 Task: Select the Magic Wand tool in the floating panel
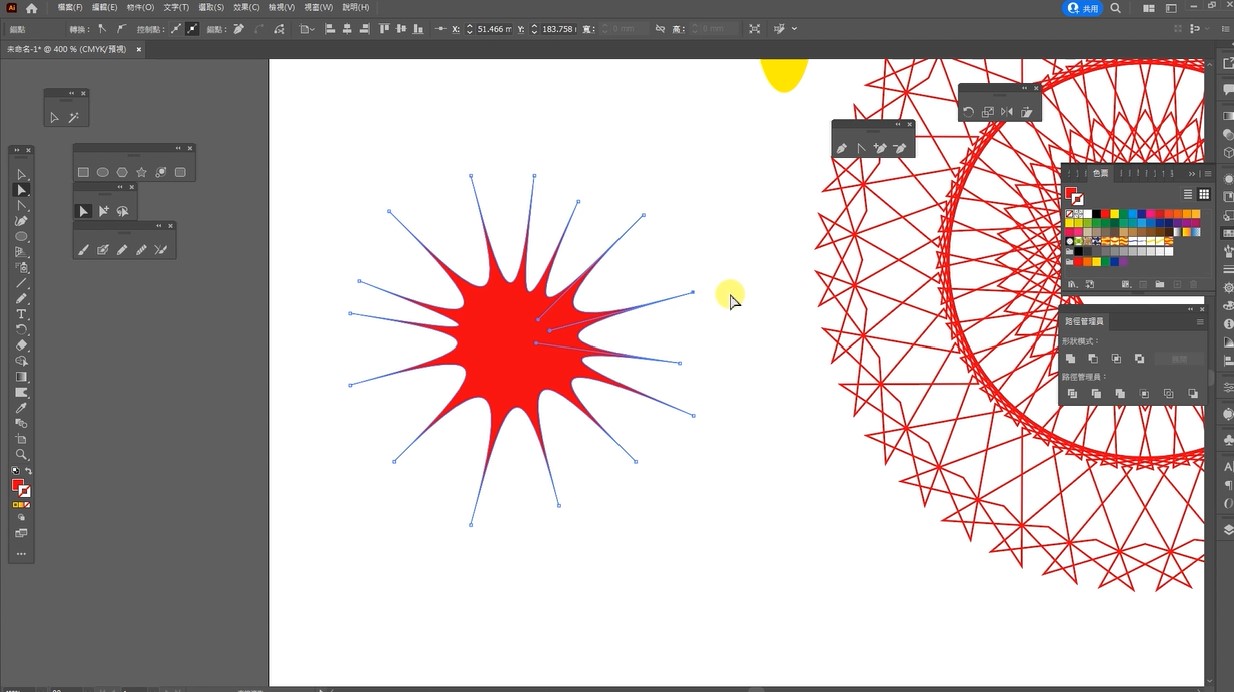pyautogui.click(x=74, y=117)
